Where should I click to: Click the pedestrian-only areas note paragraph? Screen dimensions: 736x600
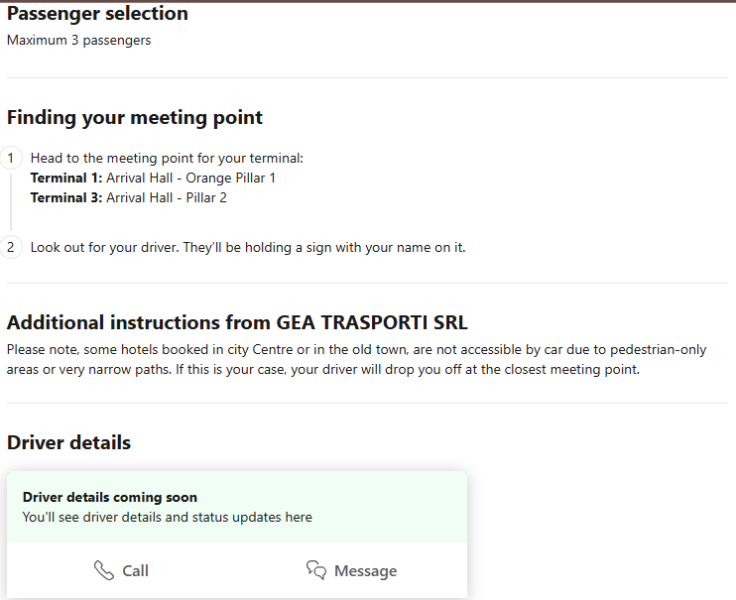[356, 360]
